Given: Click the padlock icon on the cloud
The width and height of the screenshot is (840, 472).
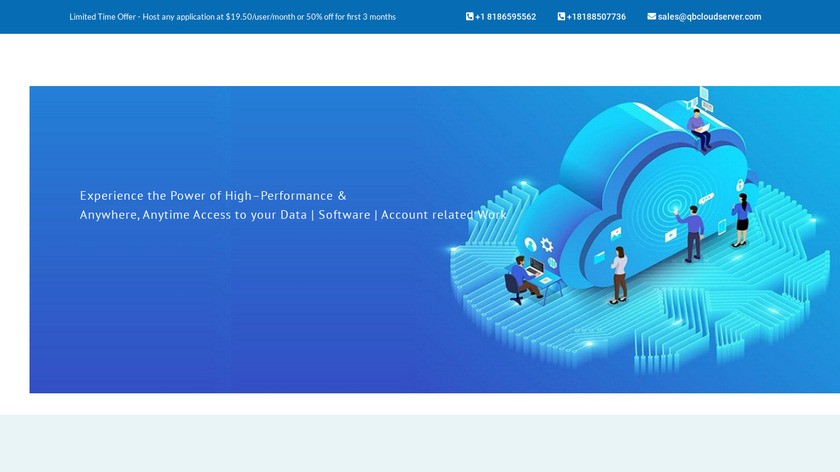Looking at the screenshot, I should [x=740, y=185].
